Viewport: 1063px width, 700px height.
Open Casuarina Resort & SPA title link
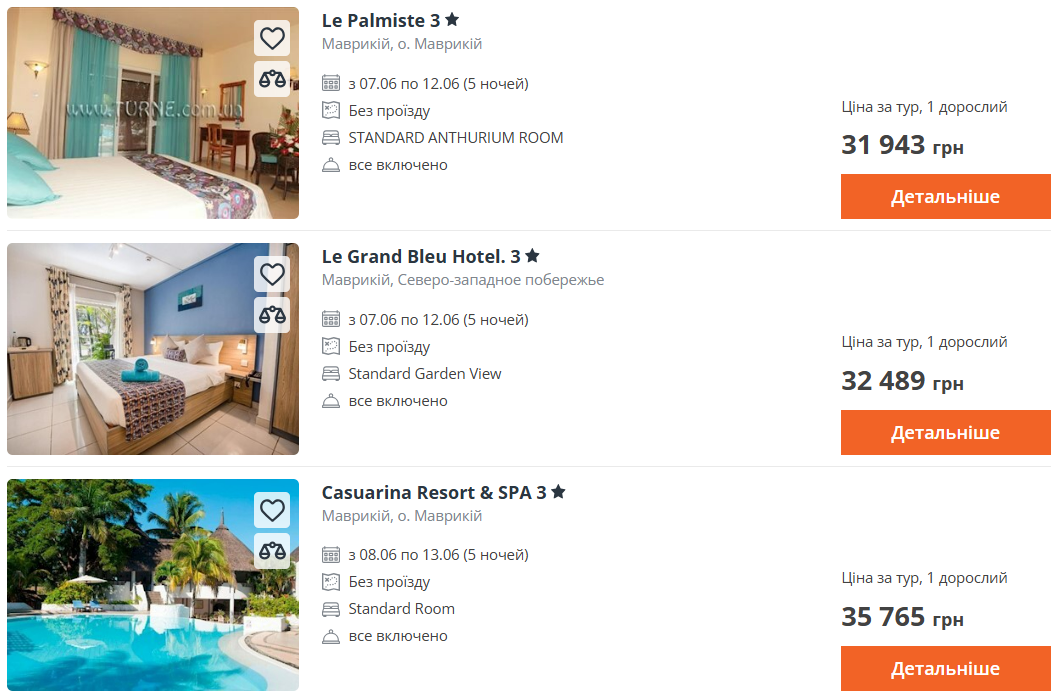(x=434, y=492)
